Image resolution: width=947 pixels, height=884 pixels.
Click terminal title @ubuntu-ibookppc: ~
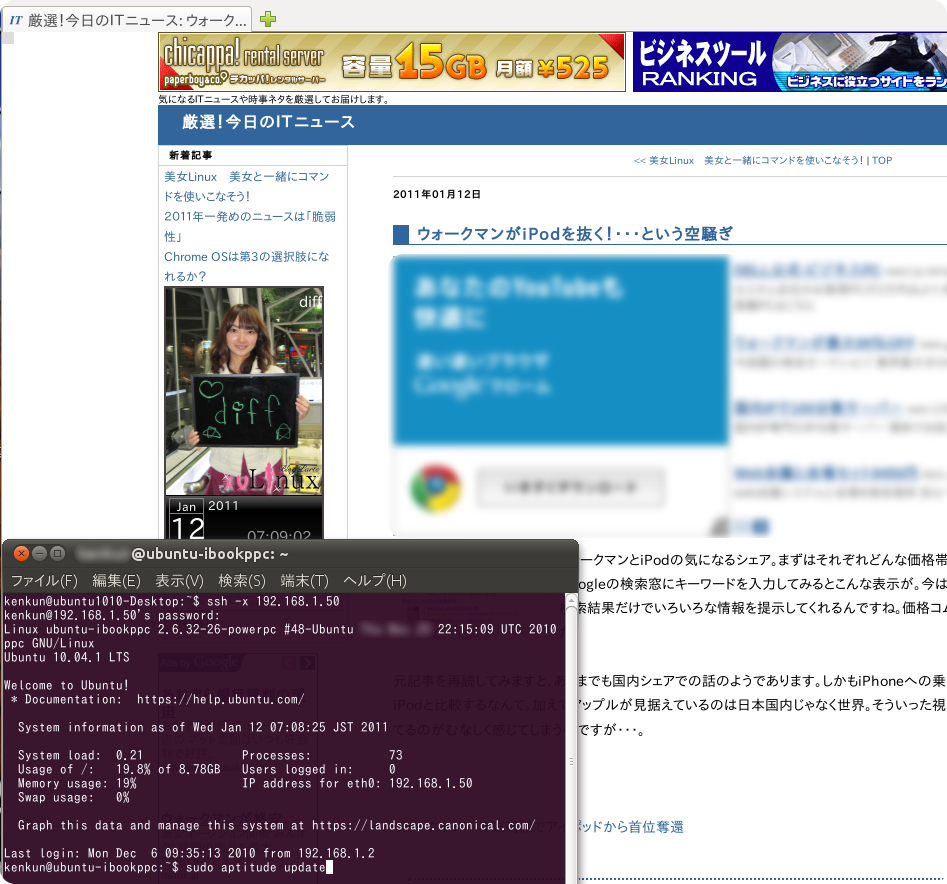(210, 554)
